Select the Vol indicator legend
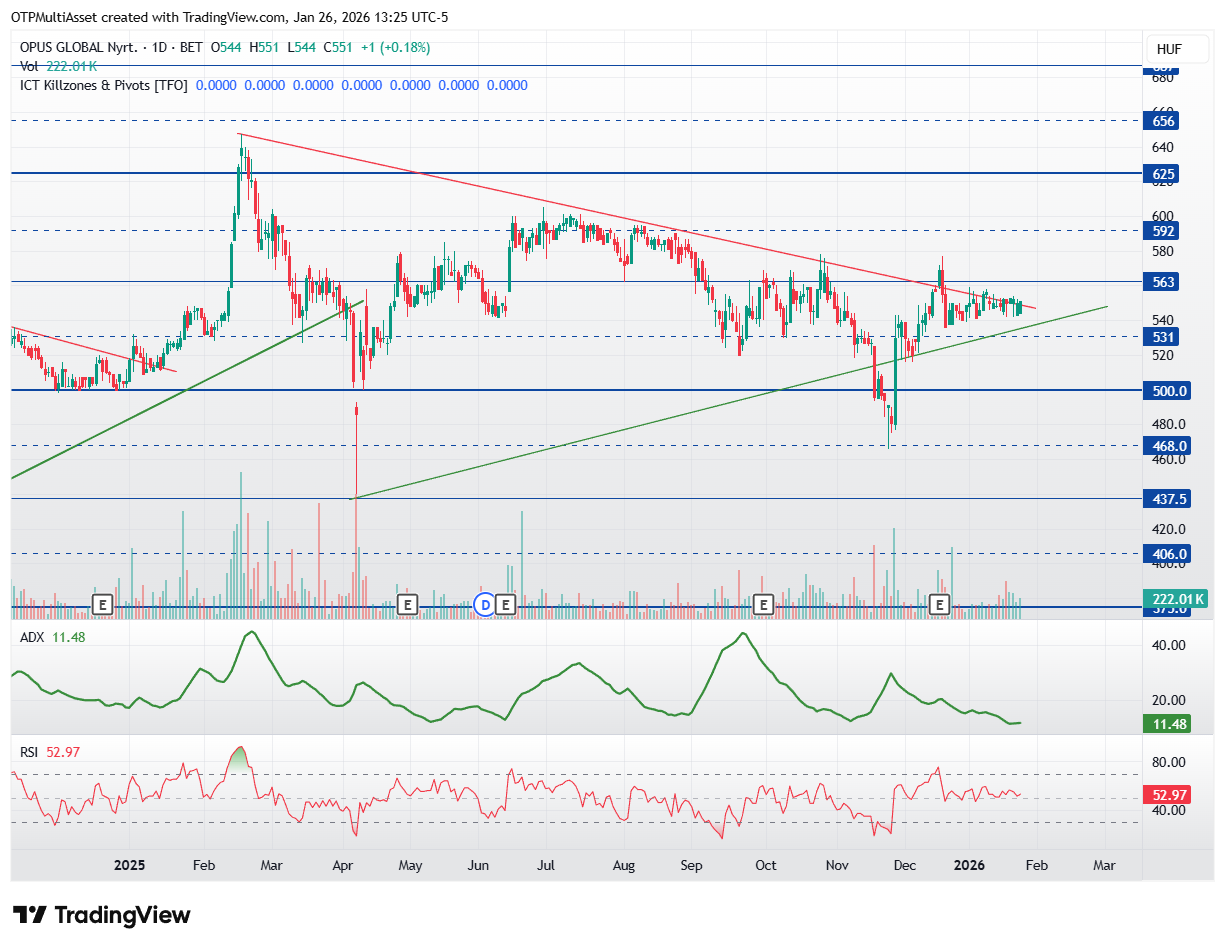 (30, 66)
